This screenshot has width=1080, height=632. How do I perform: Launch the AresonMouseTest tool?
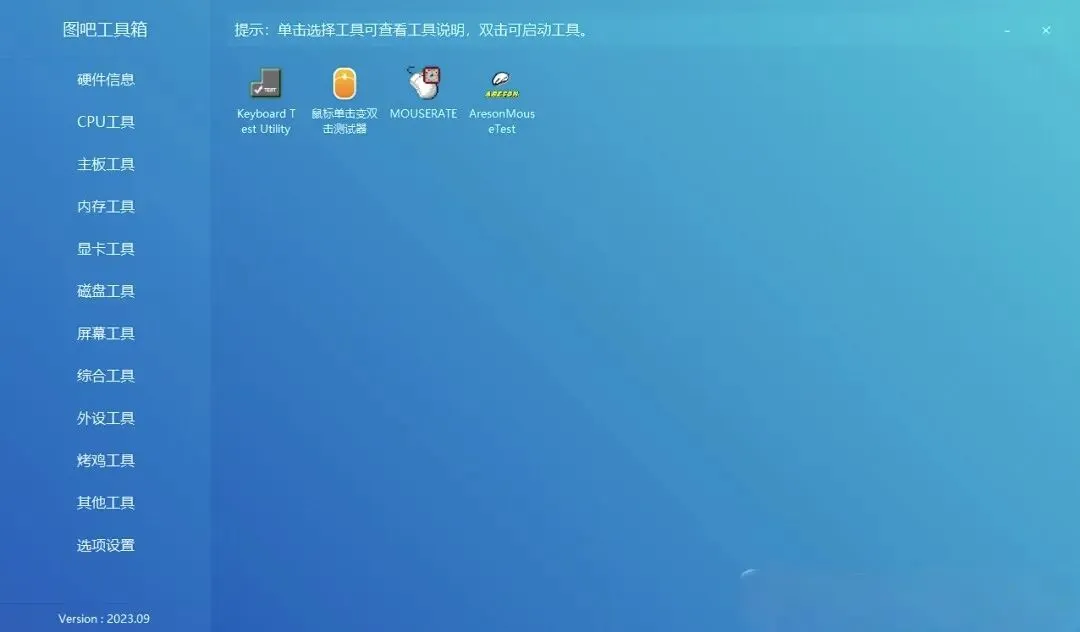pos(501,95)
